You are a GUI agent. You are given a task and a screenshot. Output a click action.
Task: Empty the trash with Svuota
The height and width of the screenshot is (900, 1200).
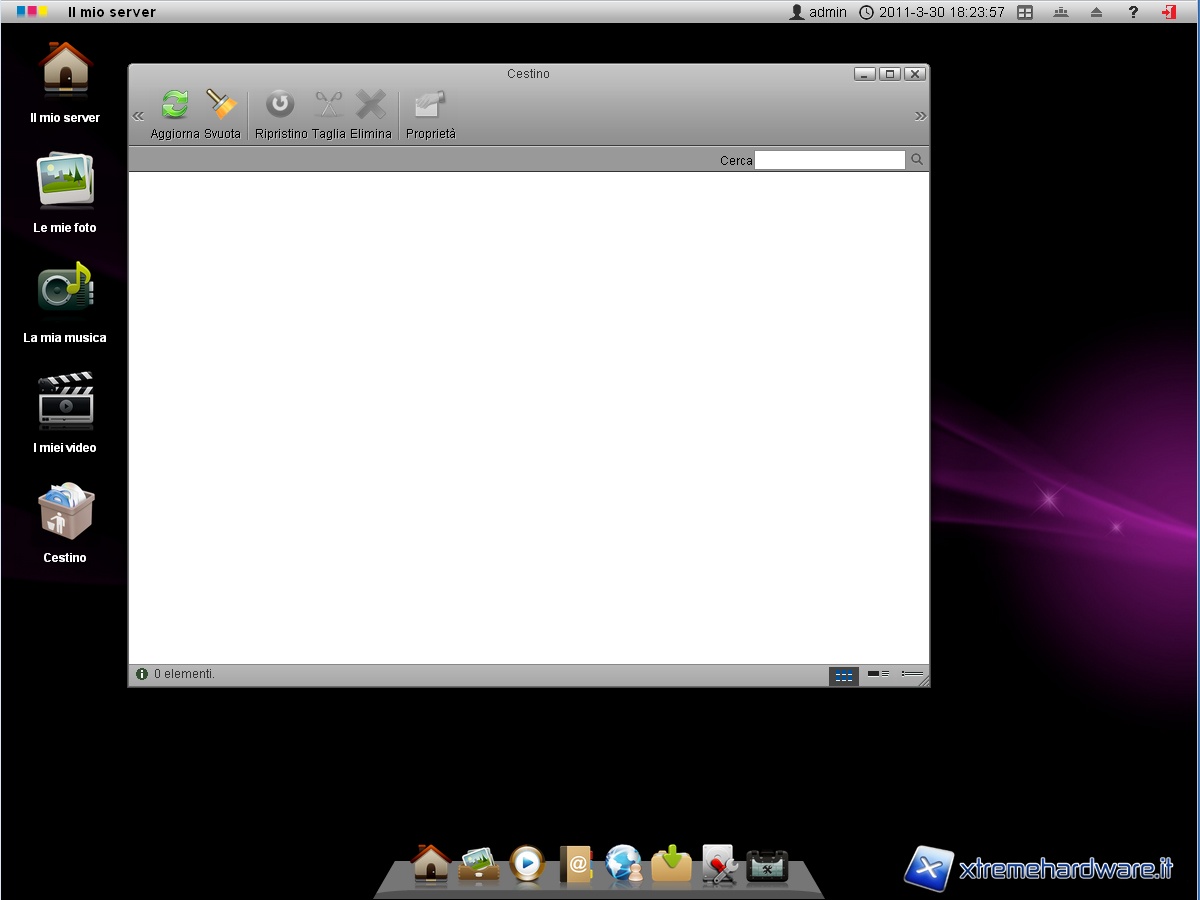click(222, 105)
